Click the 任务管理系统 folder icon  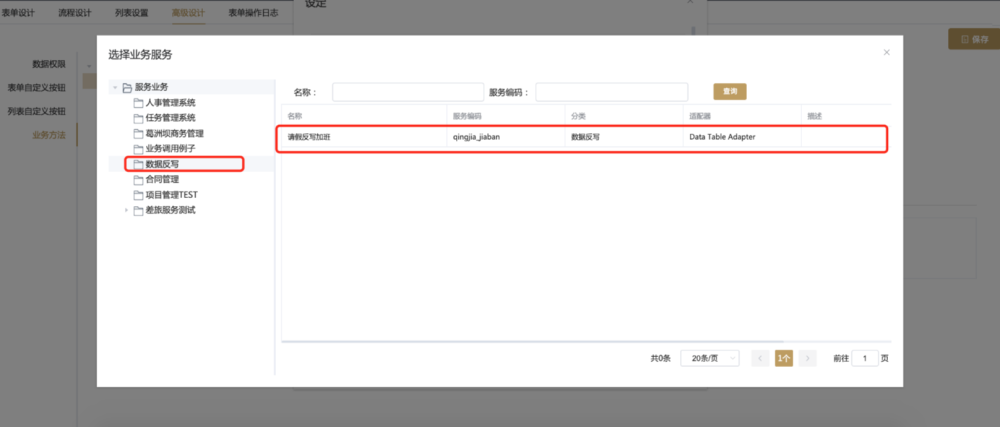click(x=138, y=118)
